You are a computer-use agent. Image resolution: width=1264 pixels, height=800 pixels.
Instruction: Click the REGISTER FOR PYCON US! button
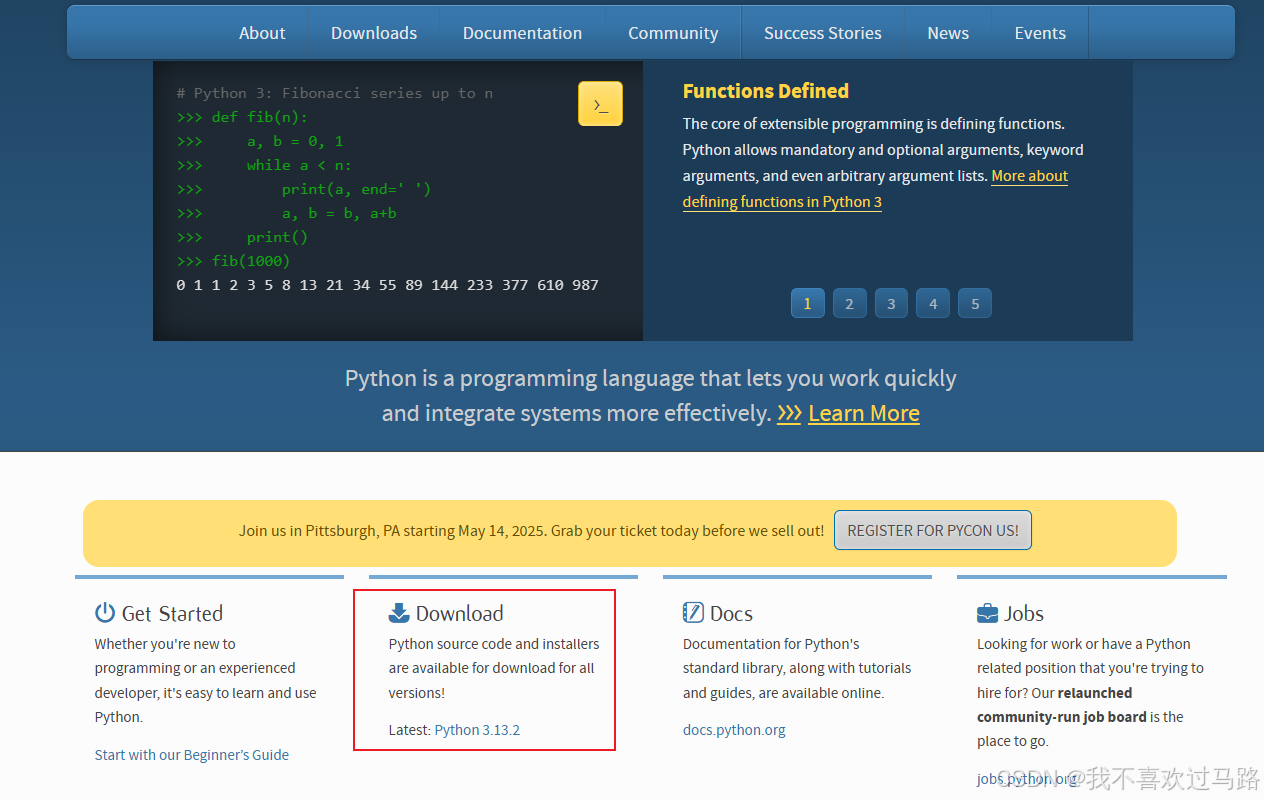coord(933,531)
